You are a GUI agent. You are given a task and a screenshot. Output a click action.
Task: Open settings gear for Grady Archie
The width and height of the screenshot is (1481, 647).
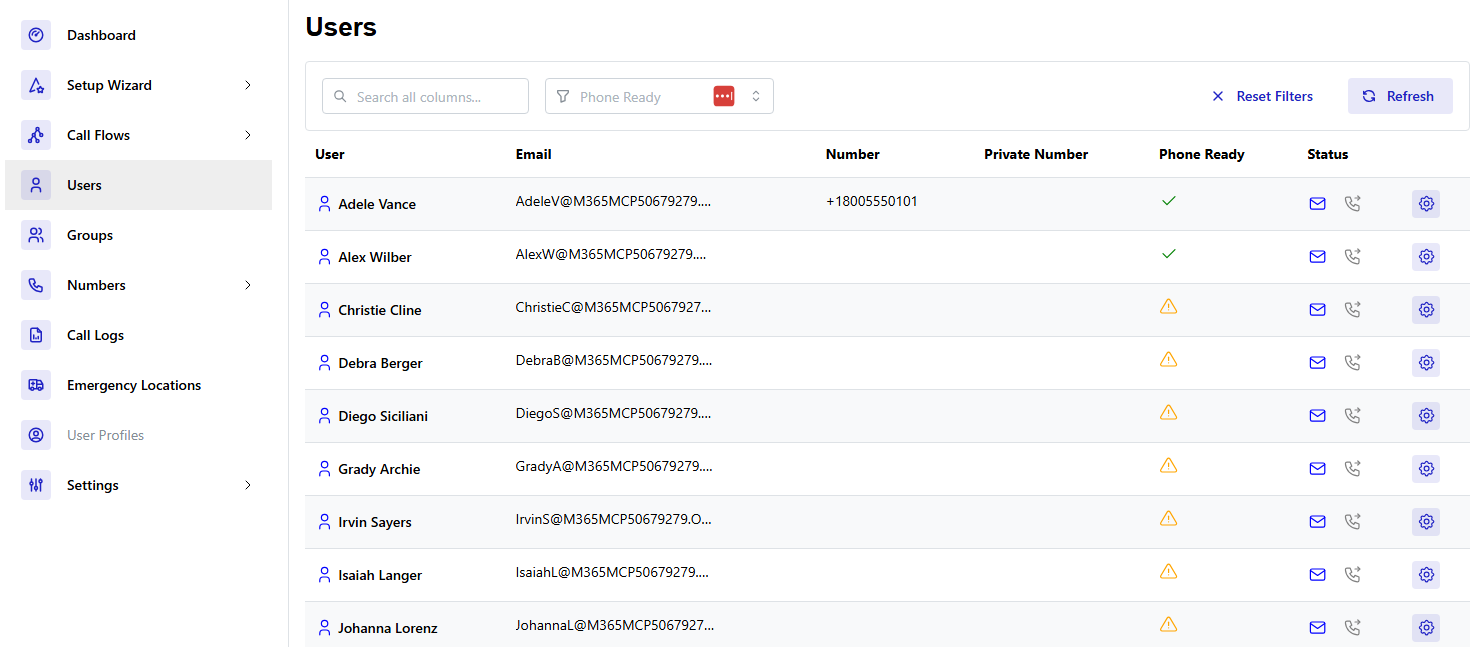[x=1426, y=468]
